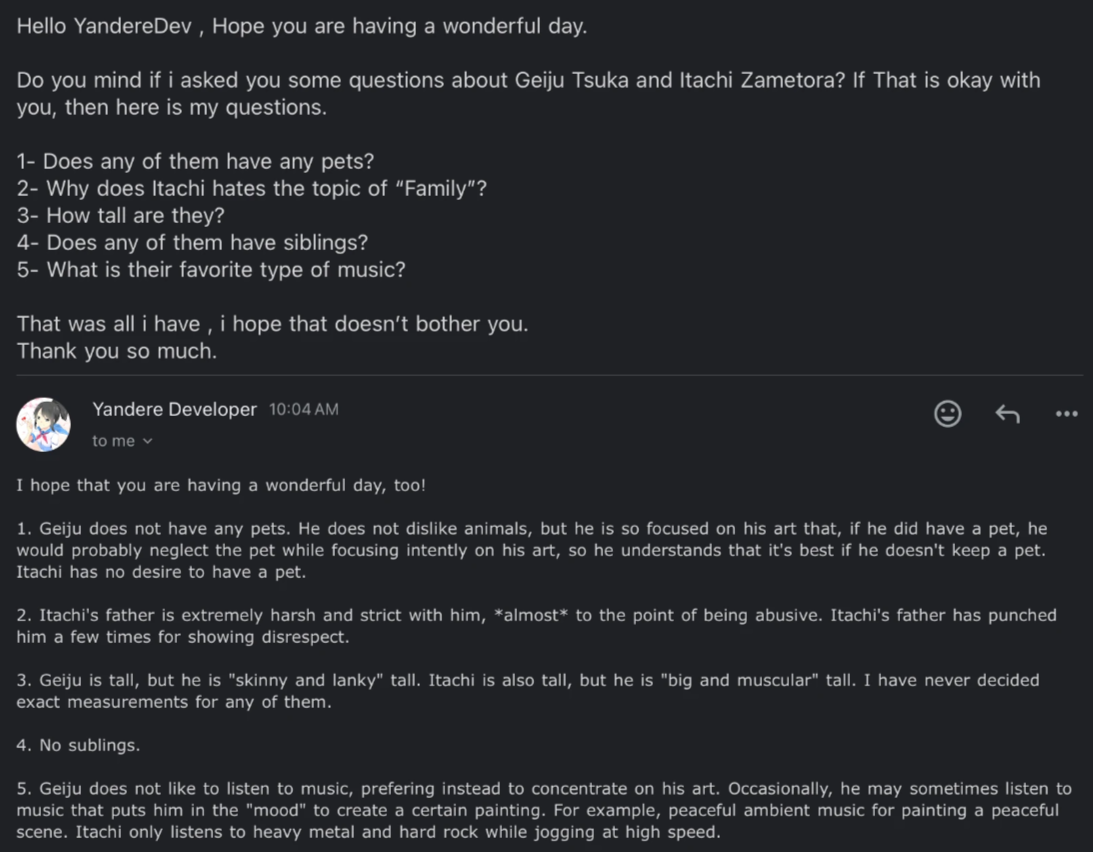
Task: Click the 10:04 AM timestamp
Action: 303,409
